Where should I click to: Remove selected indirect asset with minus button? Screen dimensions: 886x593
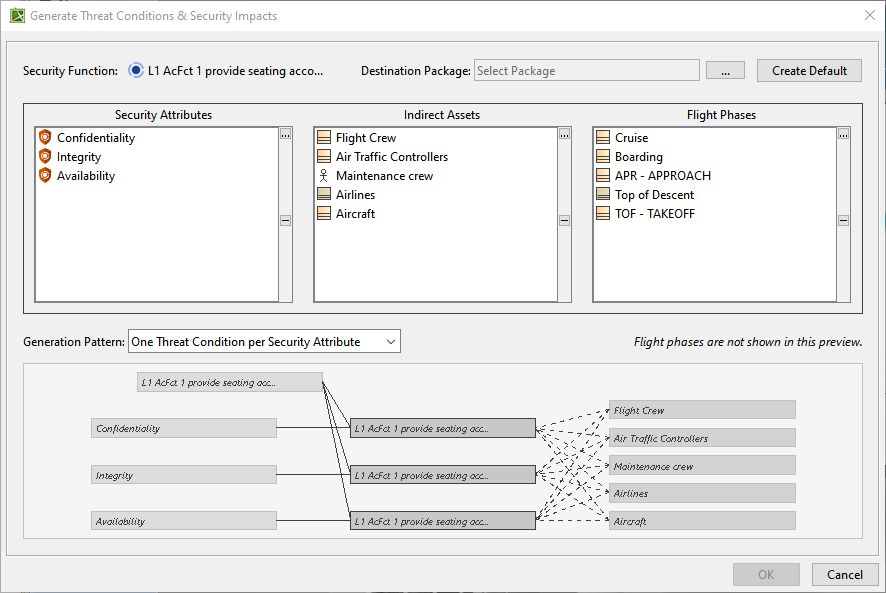[564, 221]
